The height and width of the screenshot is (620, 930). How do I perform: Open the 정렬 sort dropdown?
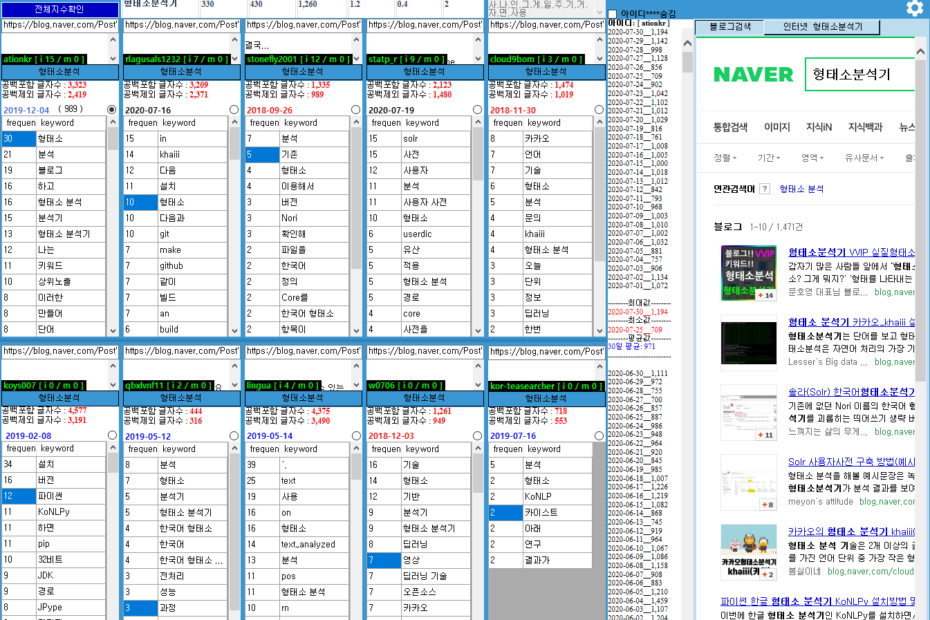pyautogui.click(x=725, y=158)
